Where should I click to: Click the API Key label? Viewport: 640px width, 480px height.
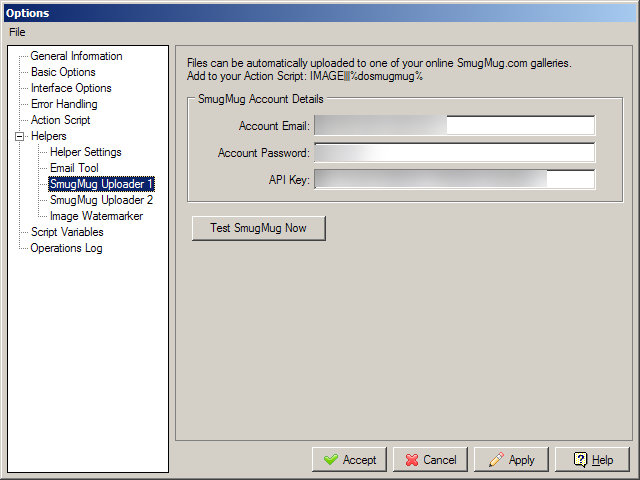(289, 180)
